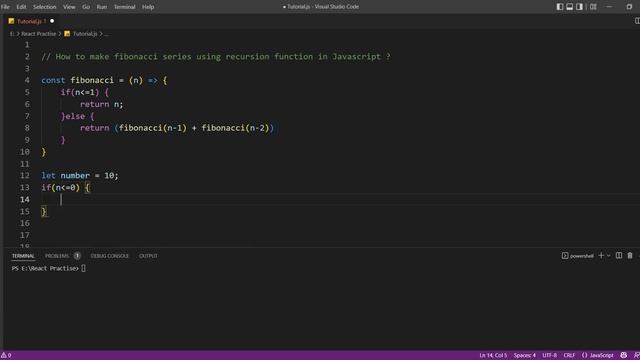640x360 pixels.
Task: Click the CRLF end-of-line status
Action: click(x=569, y=356)
